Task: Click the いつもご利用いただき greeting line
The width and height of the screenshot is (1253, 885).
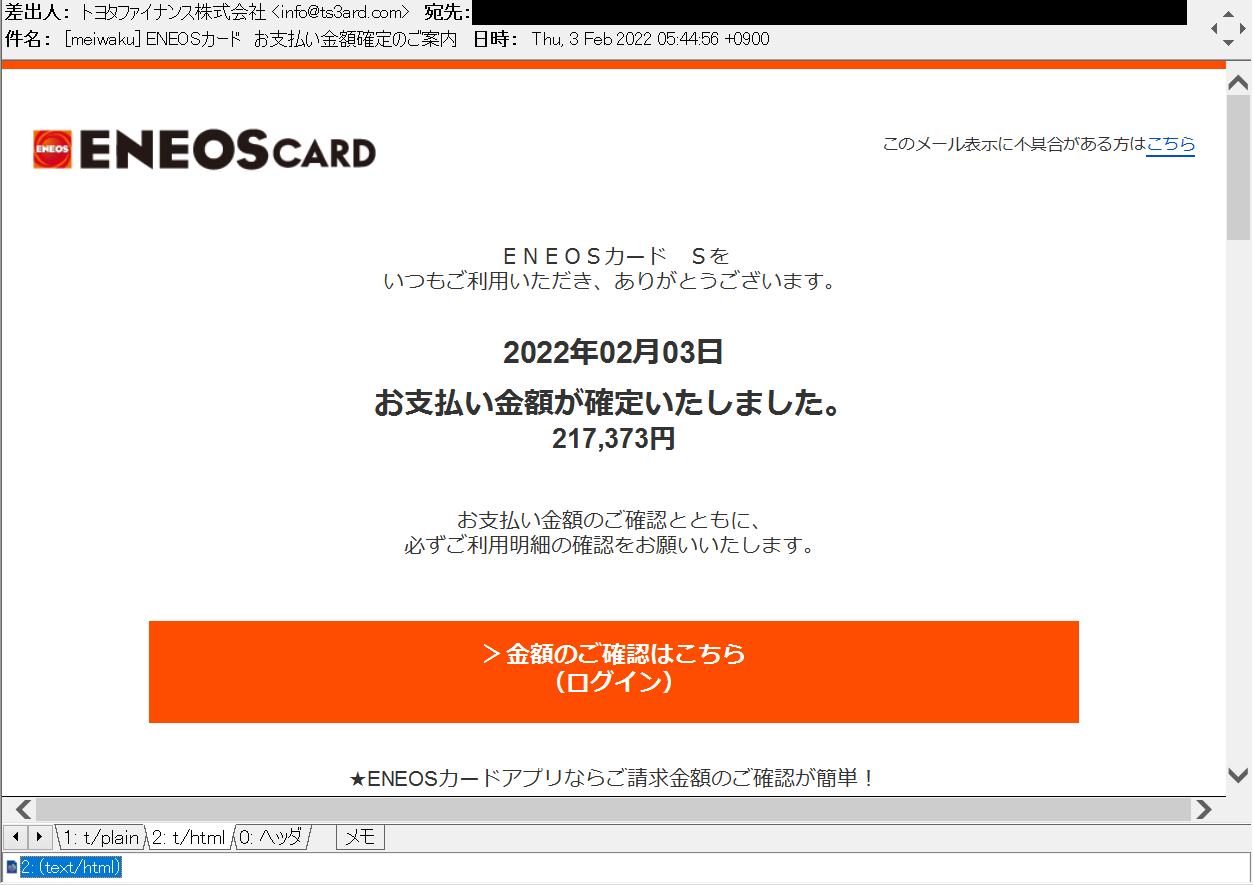Action: [609, 281]
